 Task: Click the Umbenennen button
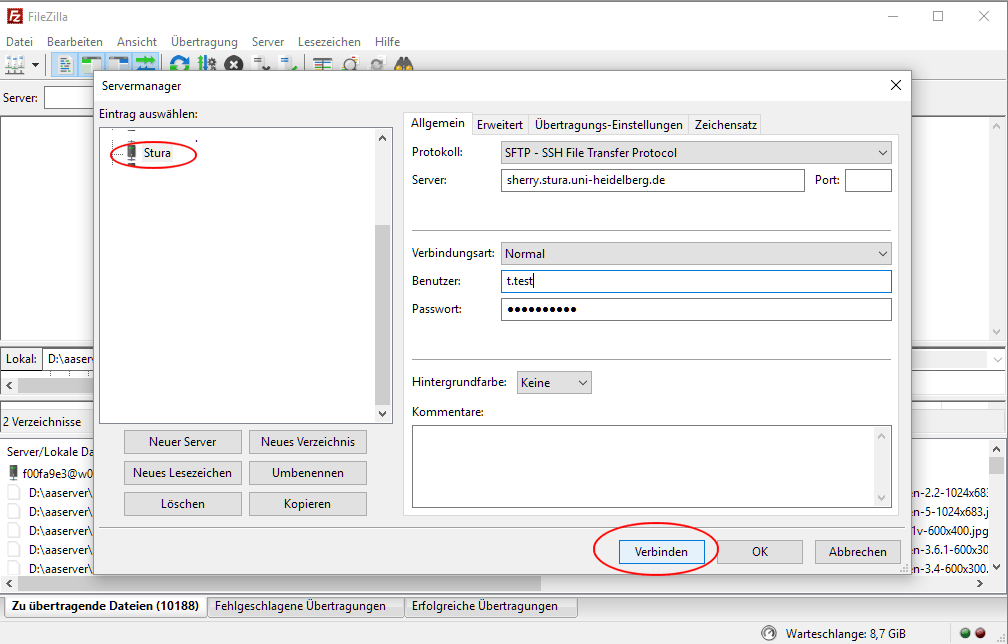pyautogui.click(x=308, y=472)
